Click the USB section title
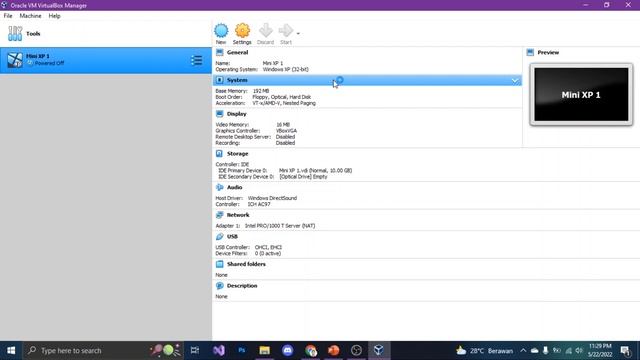This screenshot has width=640, height=360. tap(232, 236)
